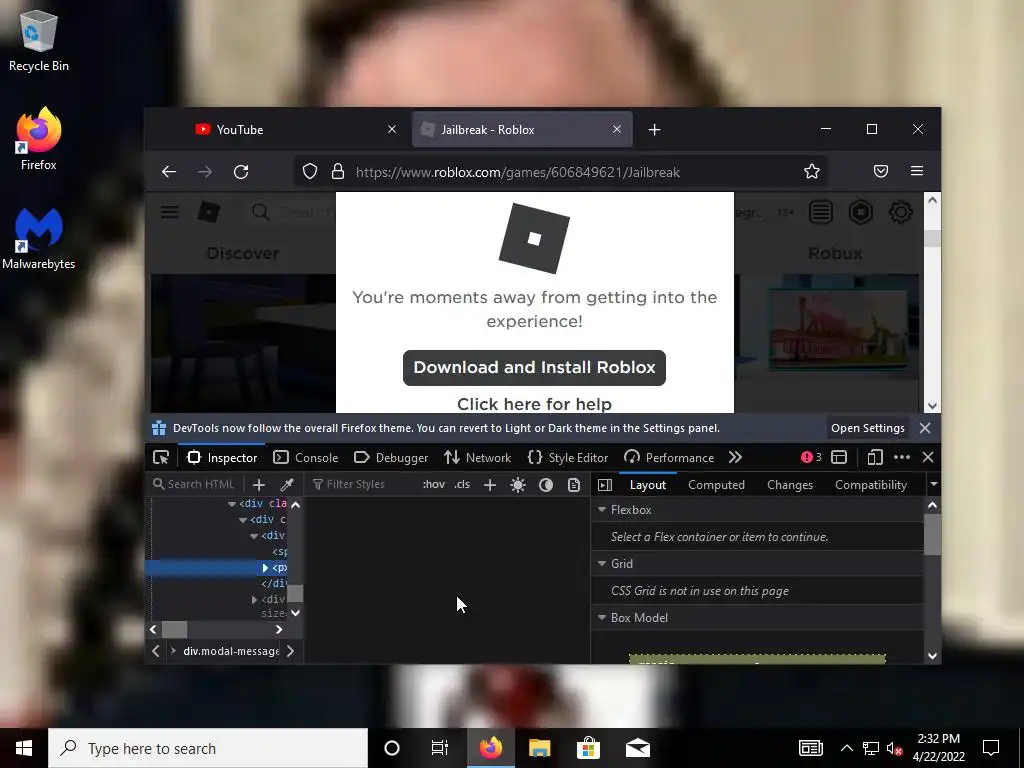
Task: Click the browser URL address bar
Action: (x=560, y=172)
